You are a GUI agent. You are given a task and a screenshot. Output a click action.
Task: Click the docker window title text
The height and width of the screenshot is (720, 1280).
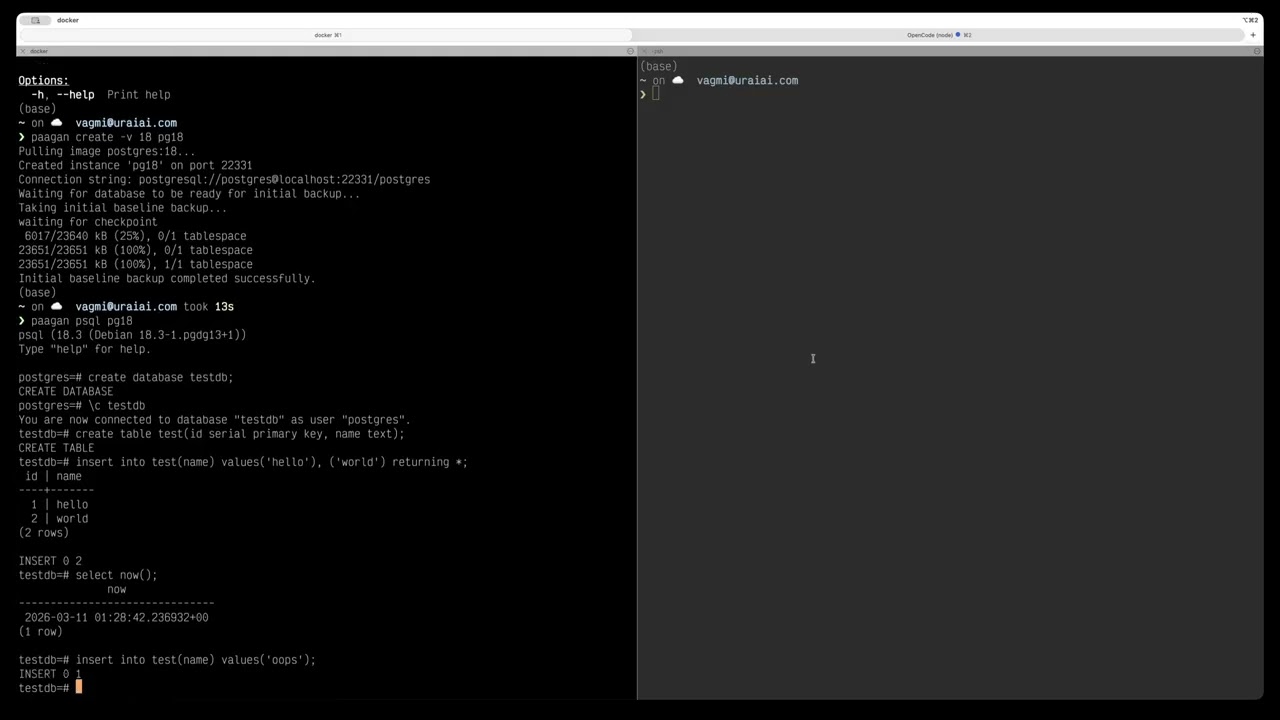(x=68, y=20)
